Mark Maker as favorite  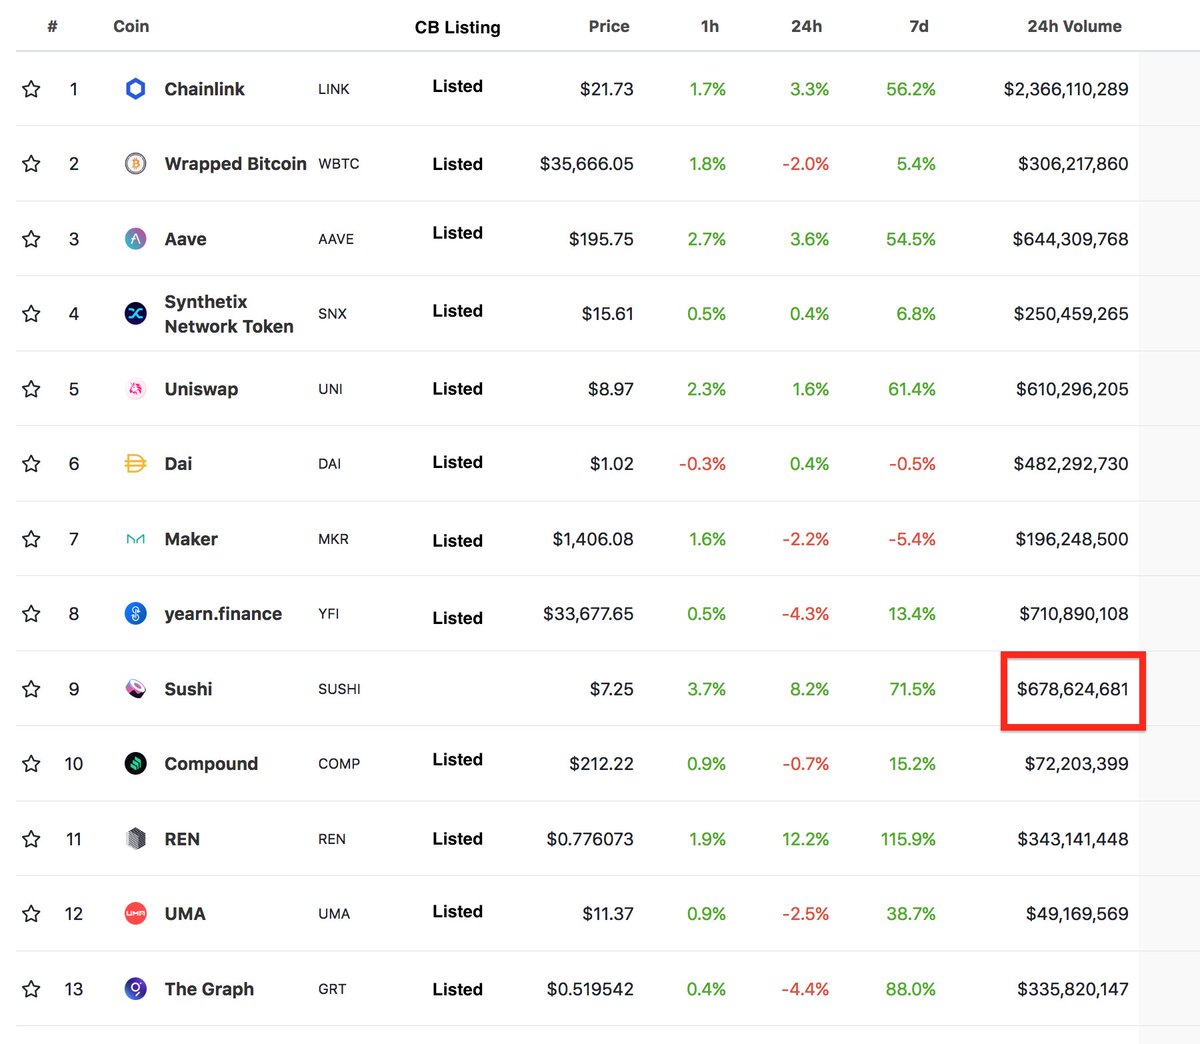[x=31, y=539]
